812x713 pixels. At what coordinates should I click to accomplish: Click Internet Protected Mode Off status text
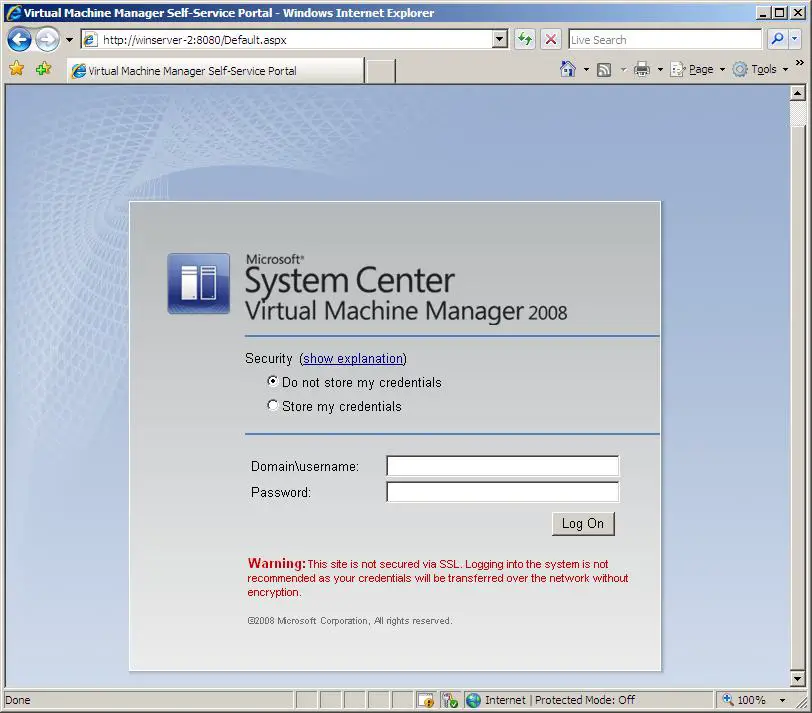[x=560, y=700]
